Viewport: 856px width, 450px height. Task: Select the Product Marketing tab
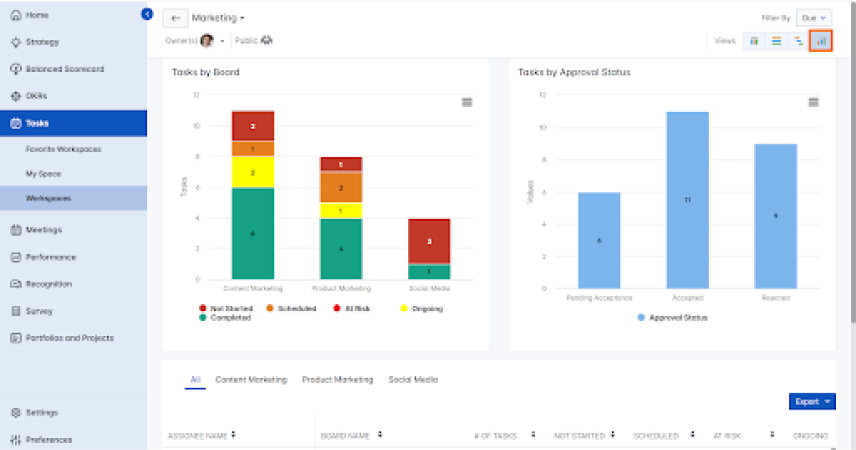point(337,380)
